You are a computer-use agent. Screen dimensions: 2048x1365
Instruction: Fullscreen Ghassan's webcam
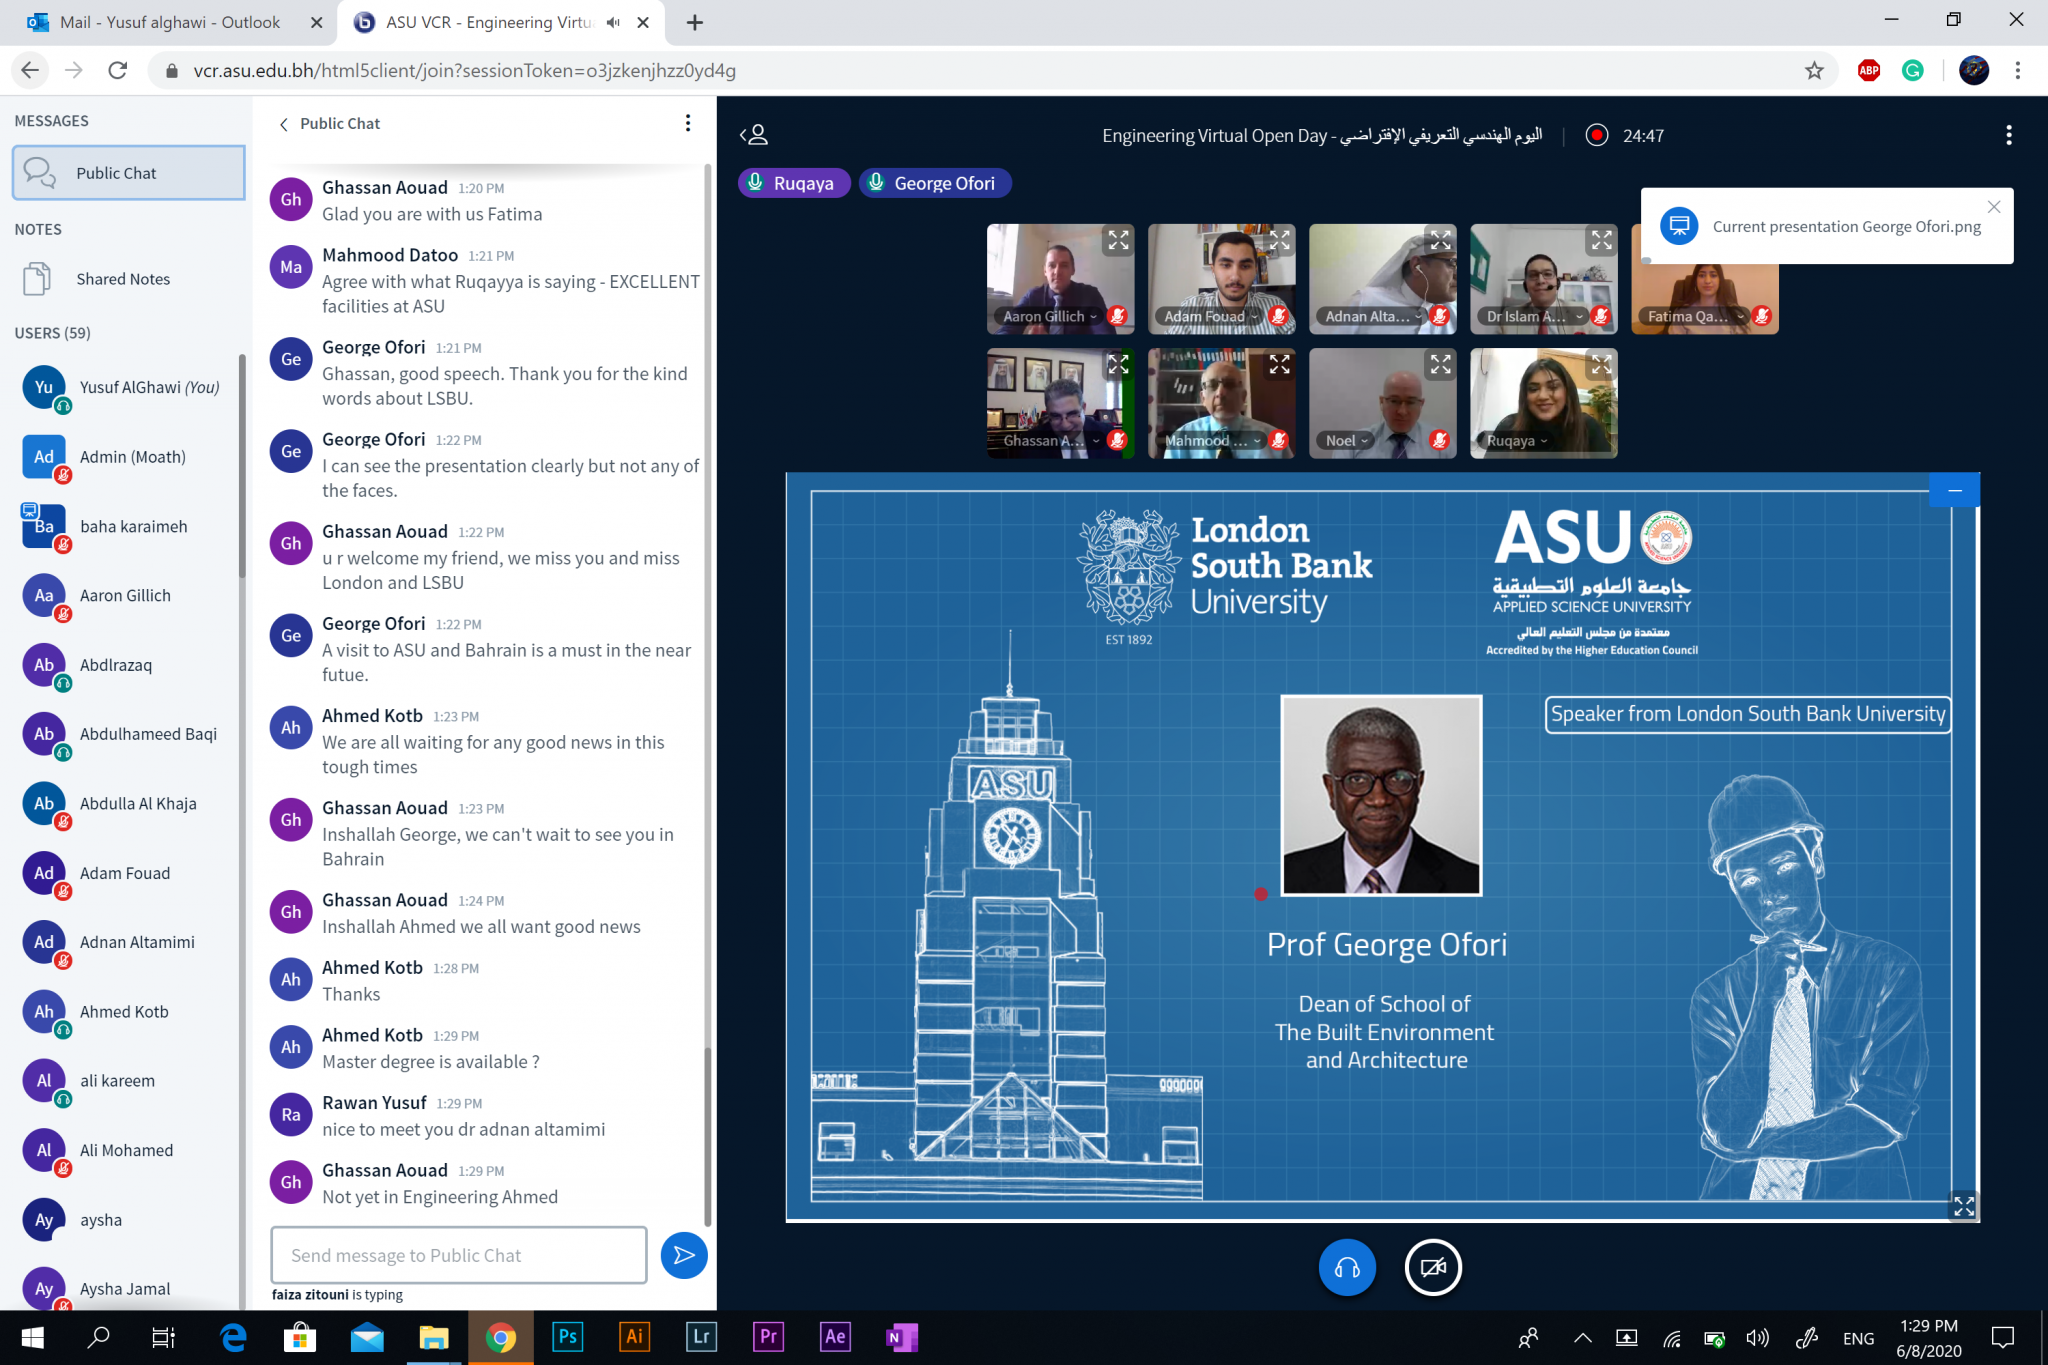click(x=1118, y=365)
